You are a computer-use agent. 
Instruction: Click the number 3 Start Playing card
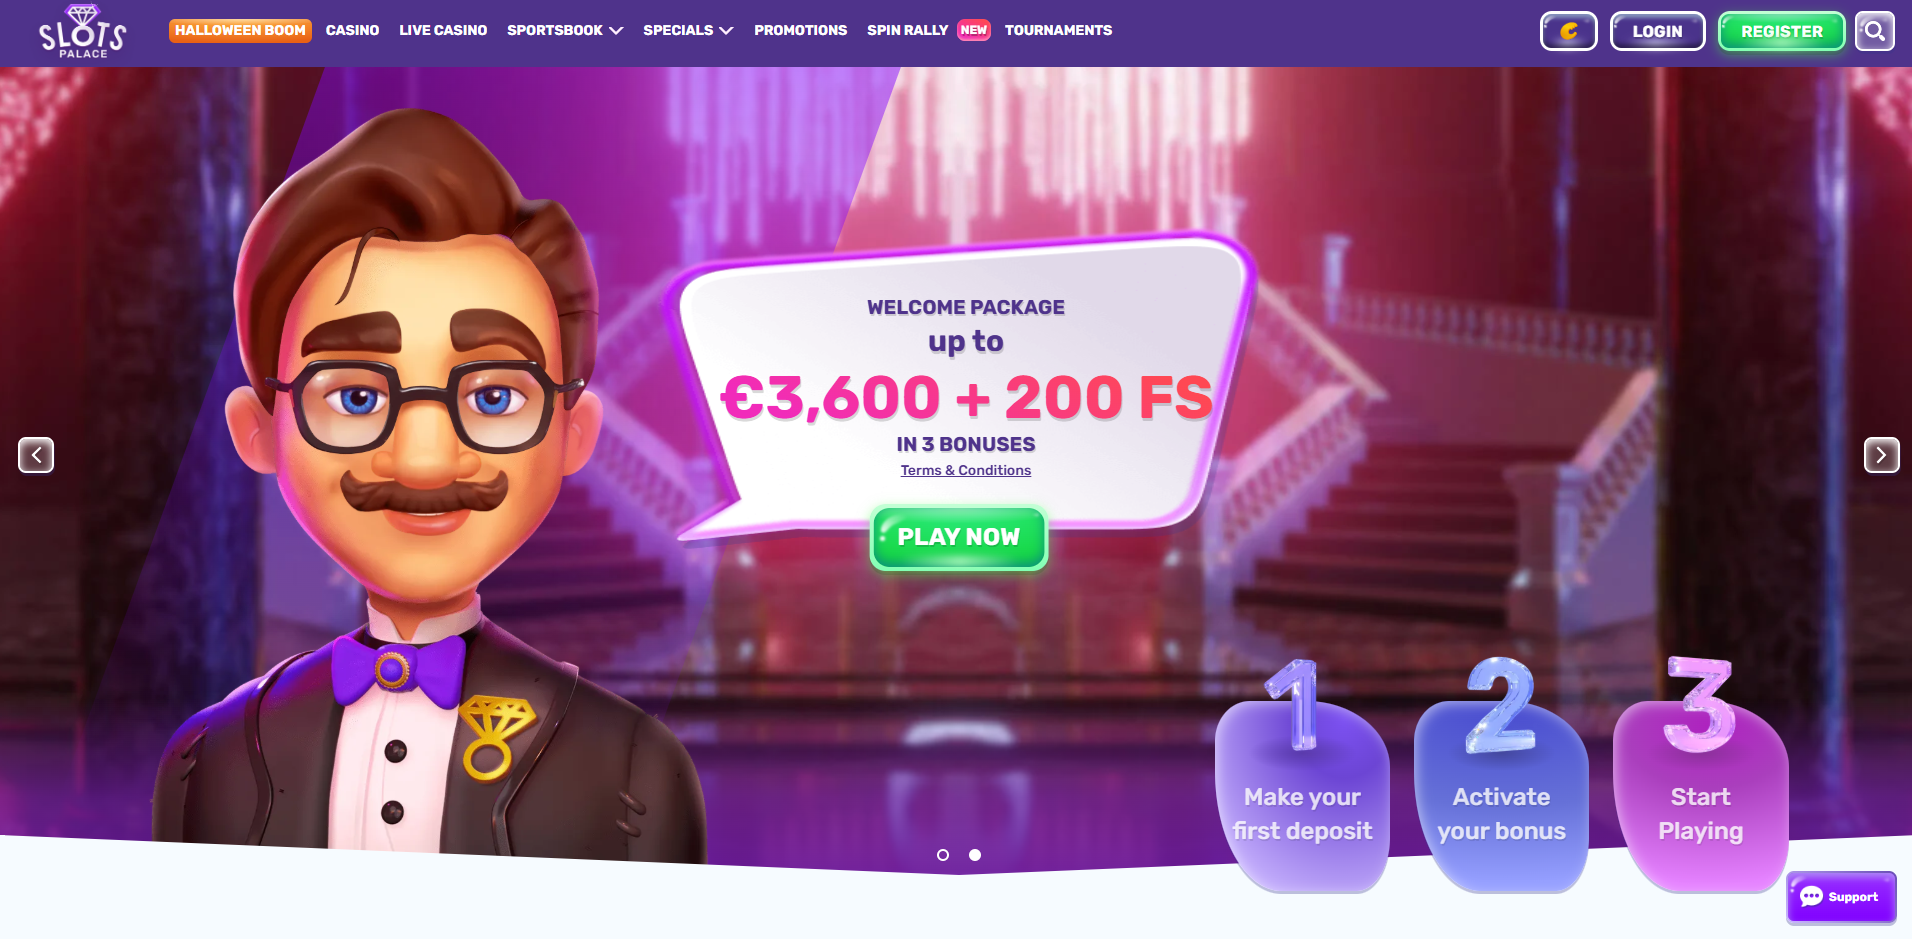pos(1700,774)
